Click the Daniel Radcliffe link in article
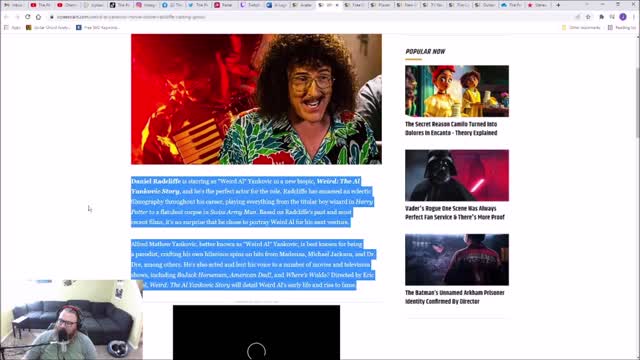 (x=156, y=181)
